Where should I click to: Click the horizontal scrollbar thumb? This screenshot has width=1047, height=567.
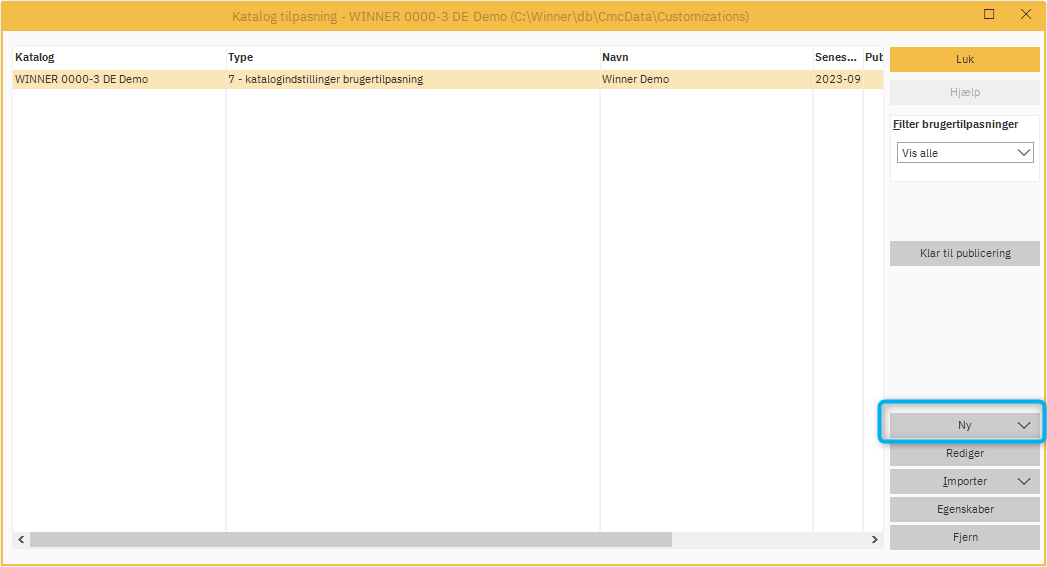click(350, 539)
